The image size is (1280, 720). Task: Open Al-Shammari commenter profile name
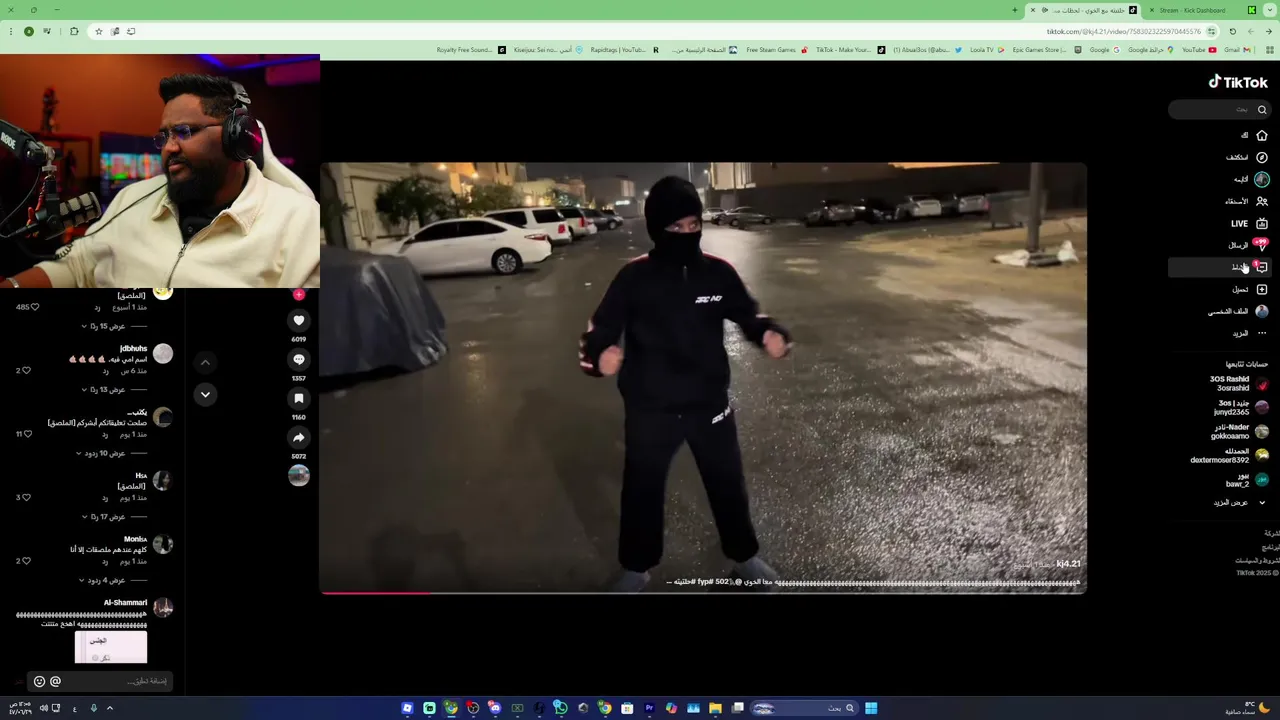125,603
